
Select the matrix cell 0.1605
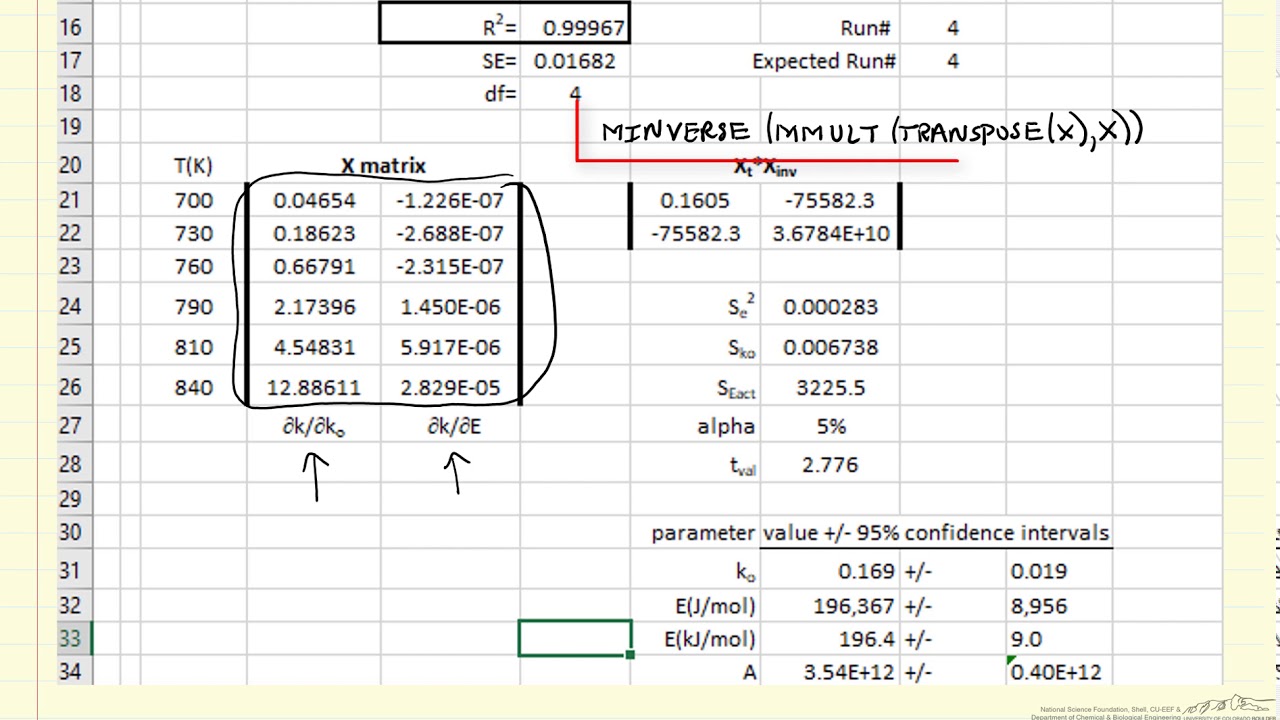[695, 200]
